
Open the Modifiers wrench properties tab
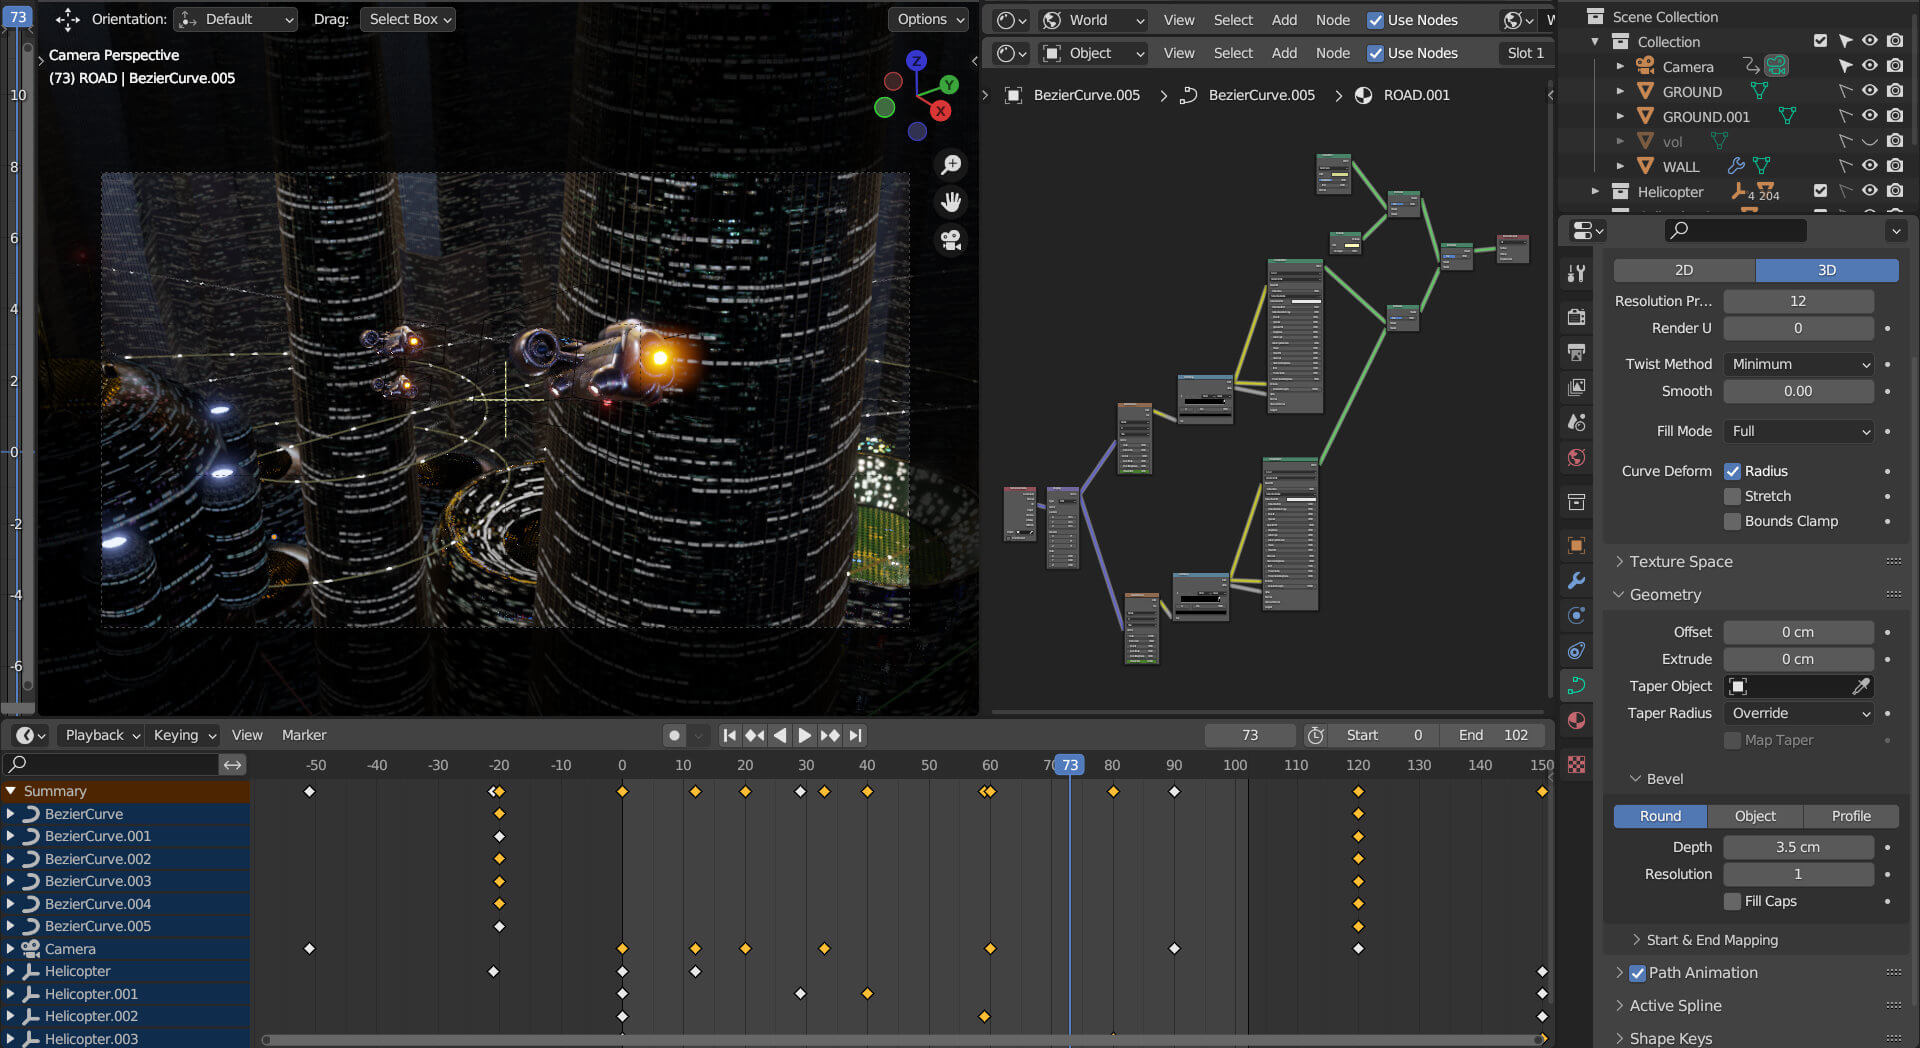click(1576, 581)
